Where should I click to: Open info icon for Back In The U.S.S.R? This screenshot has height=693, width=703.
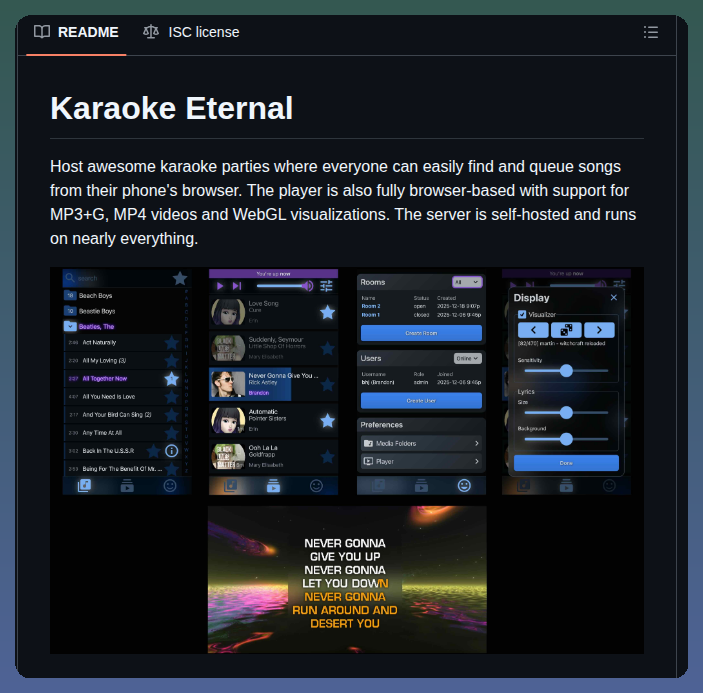tap(172, 451)
